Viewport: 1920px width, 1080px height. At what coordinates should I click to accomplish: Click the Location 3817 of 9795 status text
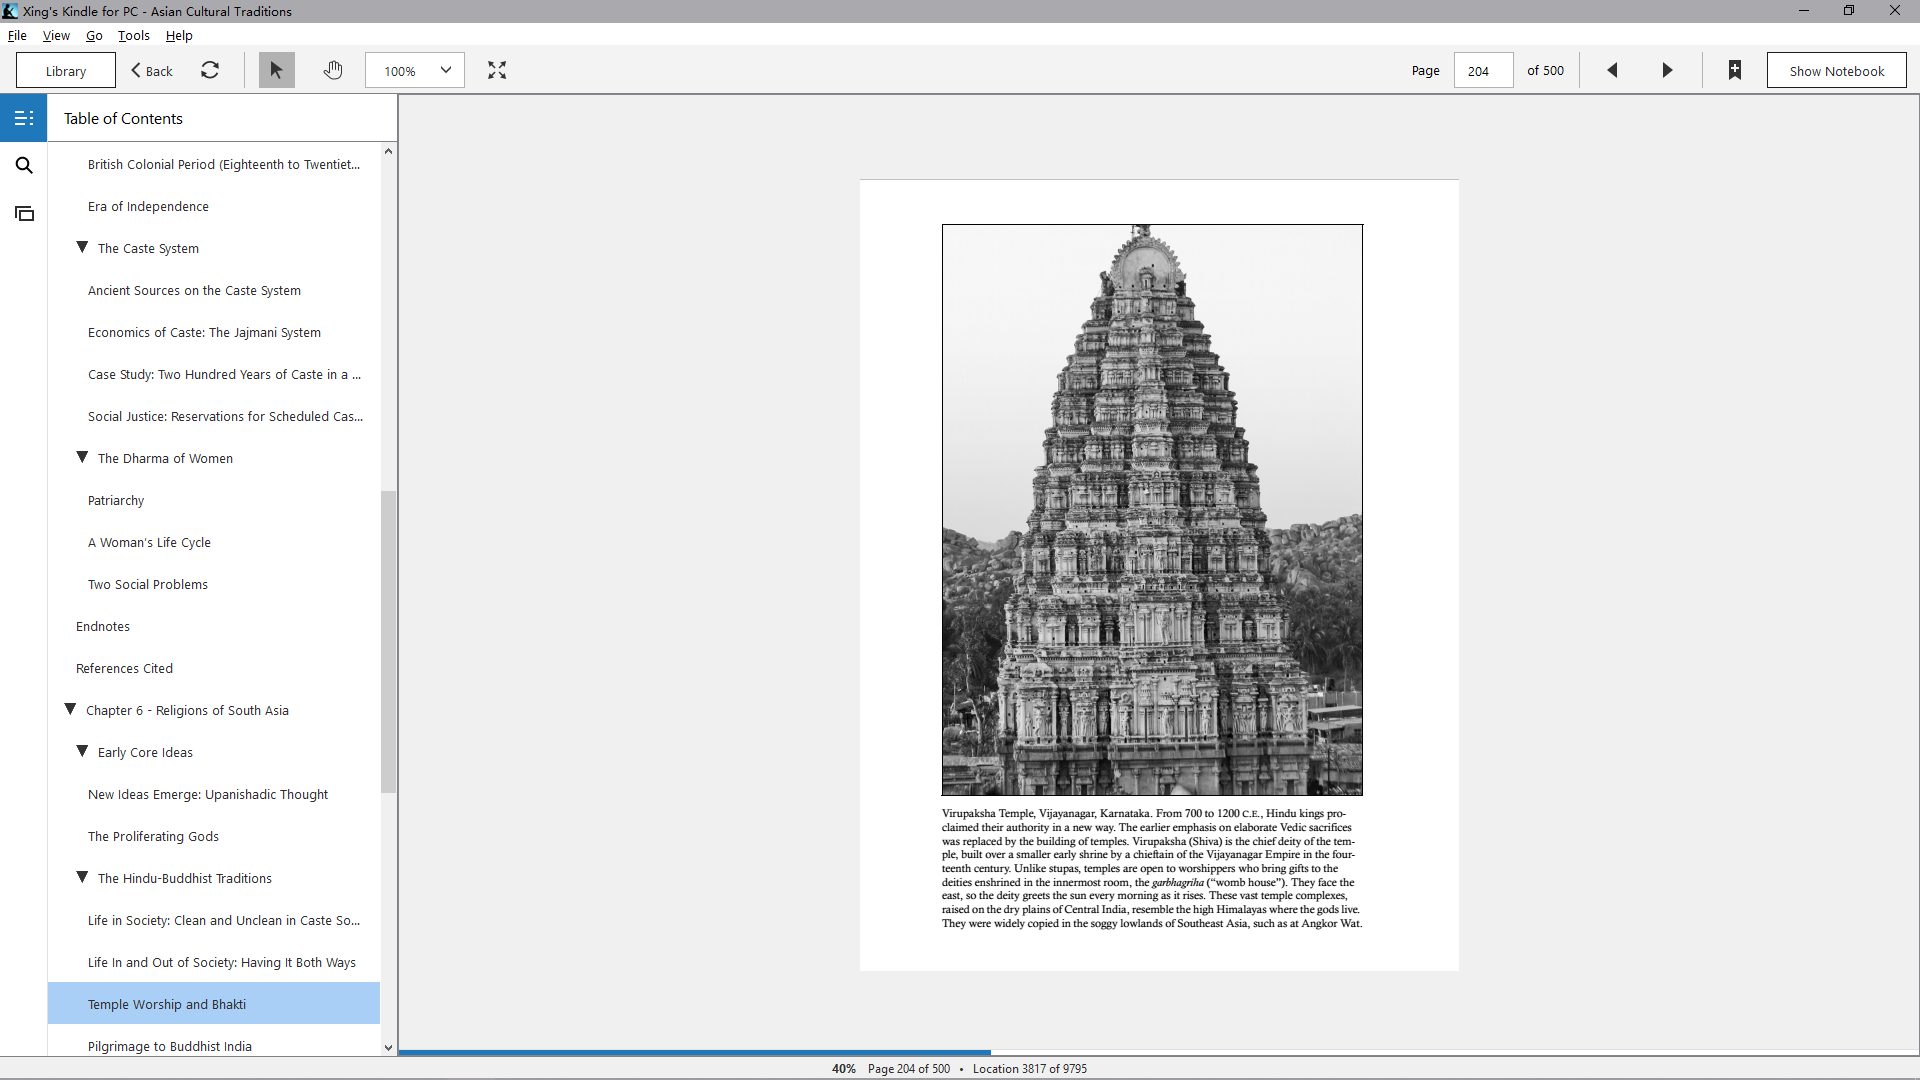pos(1030,1068)
